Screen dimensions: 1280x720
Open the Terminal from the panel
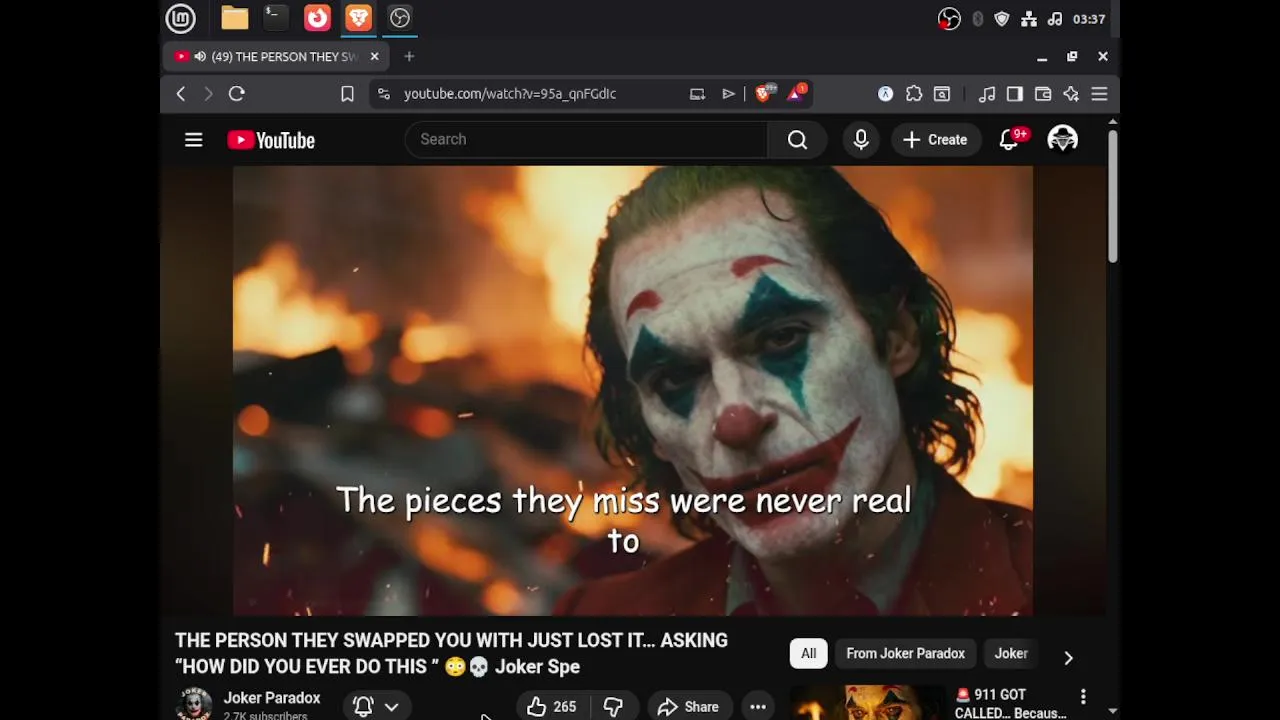tap(276, 18)
